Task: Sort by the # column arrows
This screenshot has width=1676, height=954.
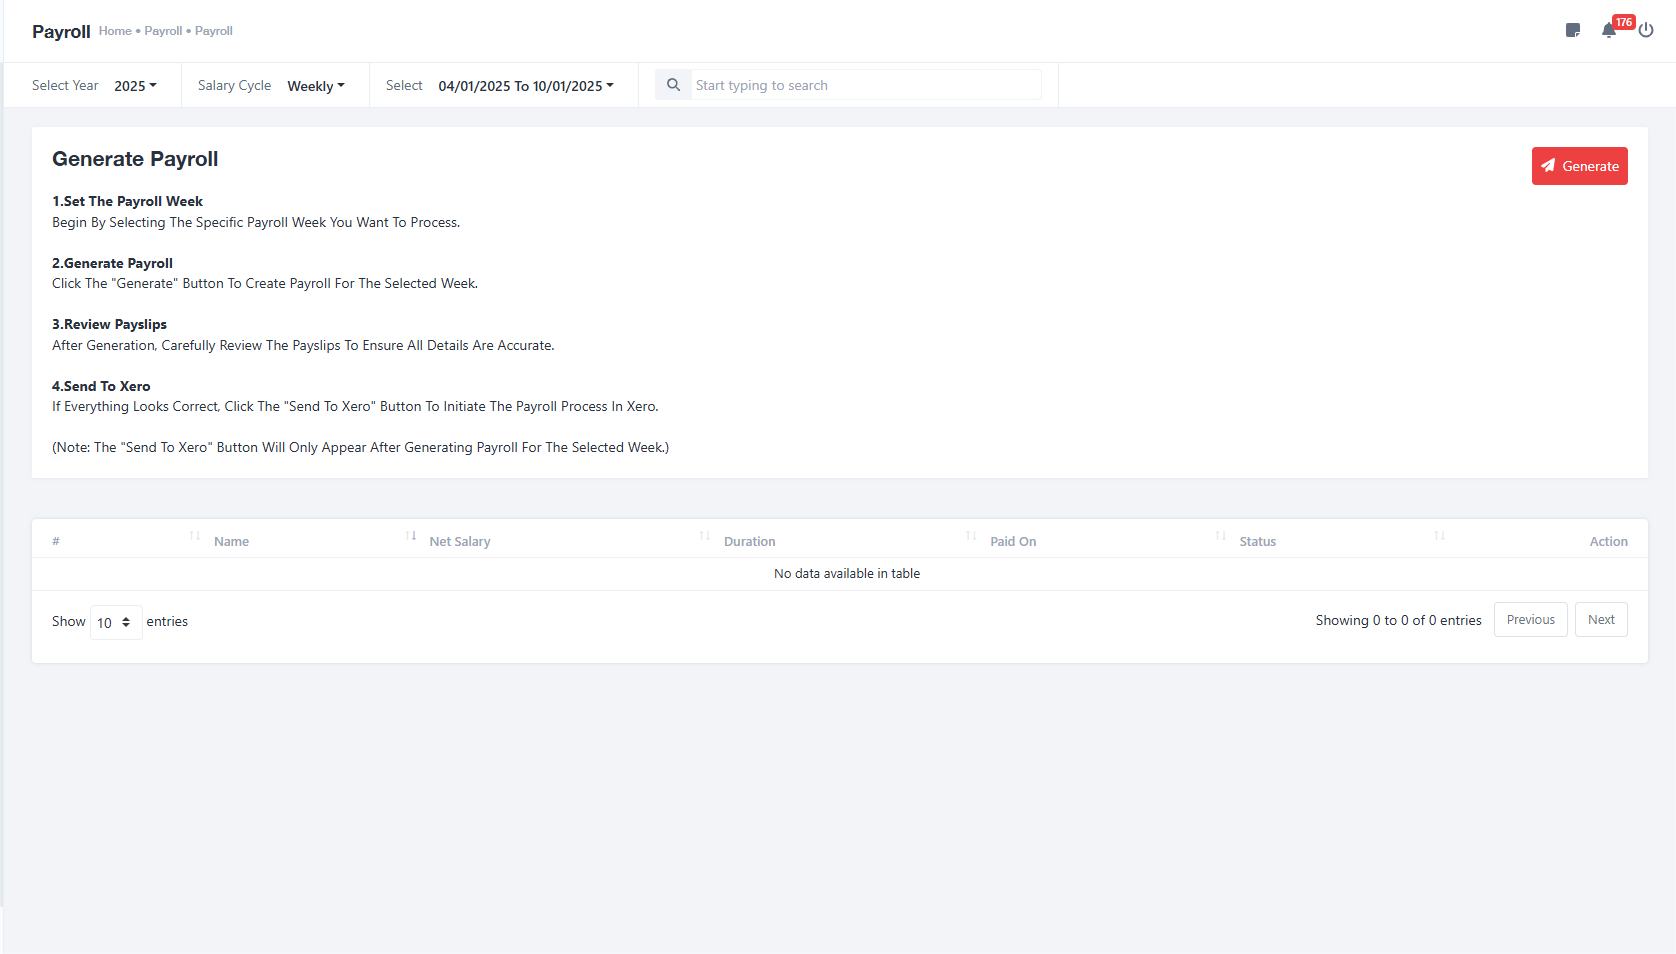Action: click(195, 537)
